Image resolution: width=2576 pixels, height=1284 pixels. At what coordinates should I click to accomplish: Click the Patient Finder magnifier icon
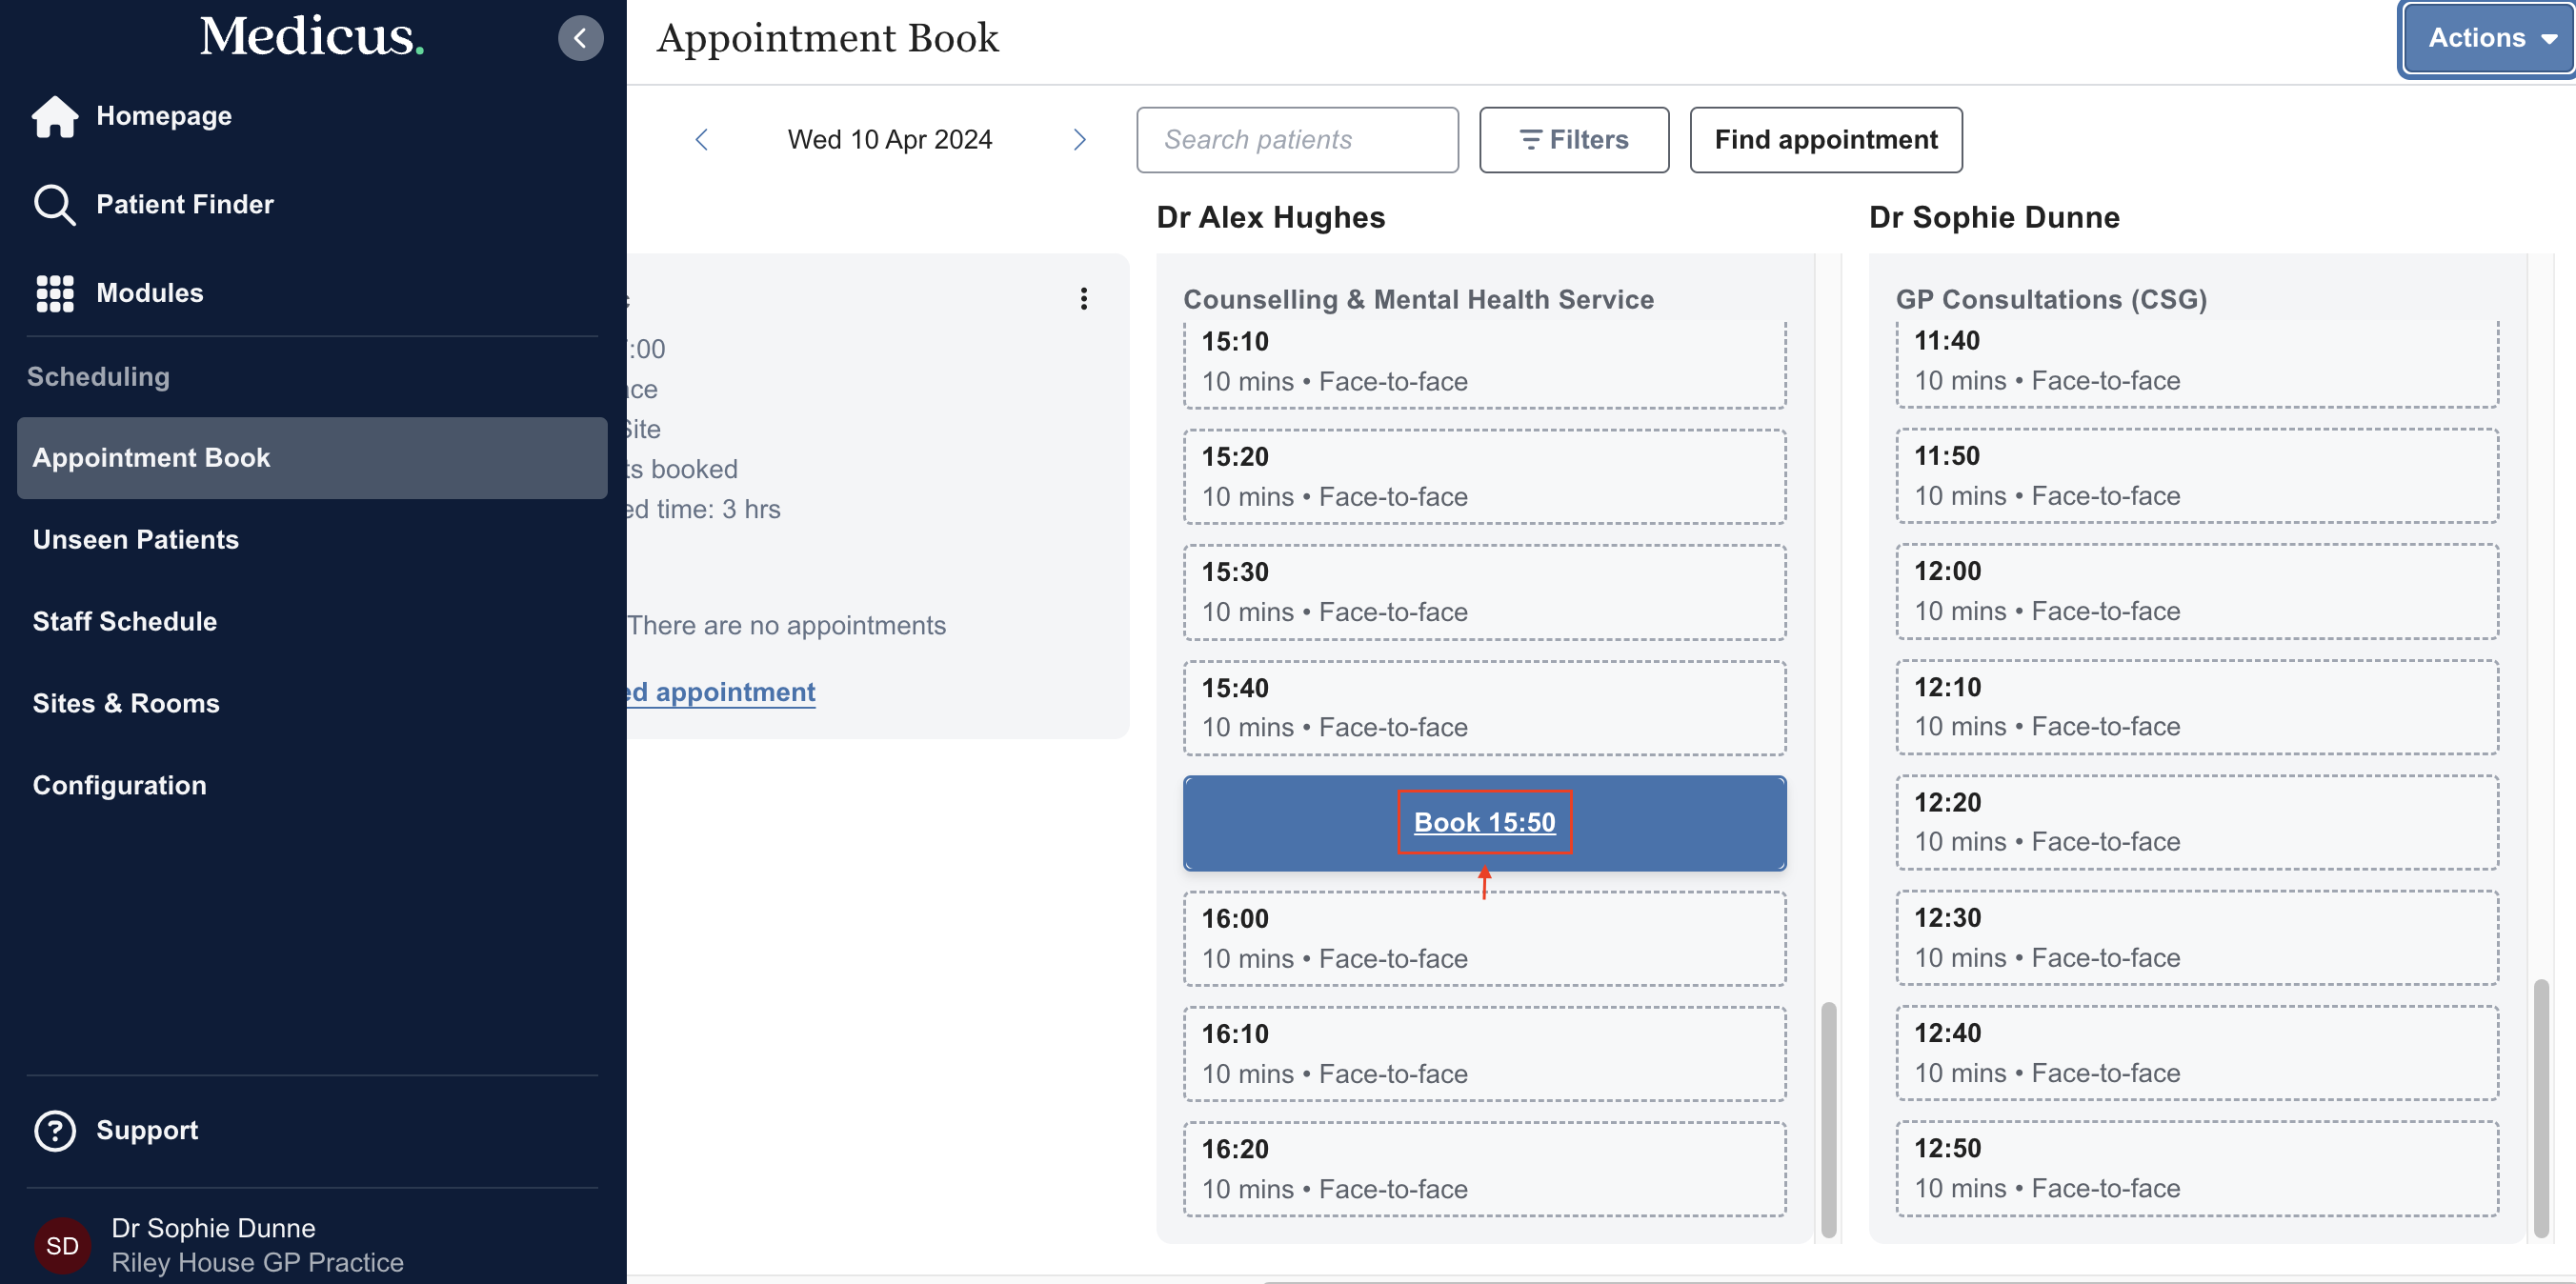tap(54, 205)
